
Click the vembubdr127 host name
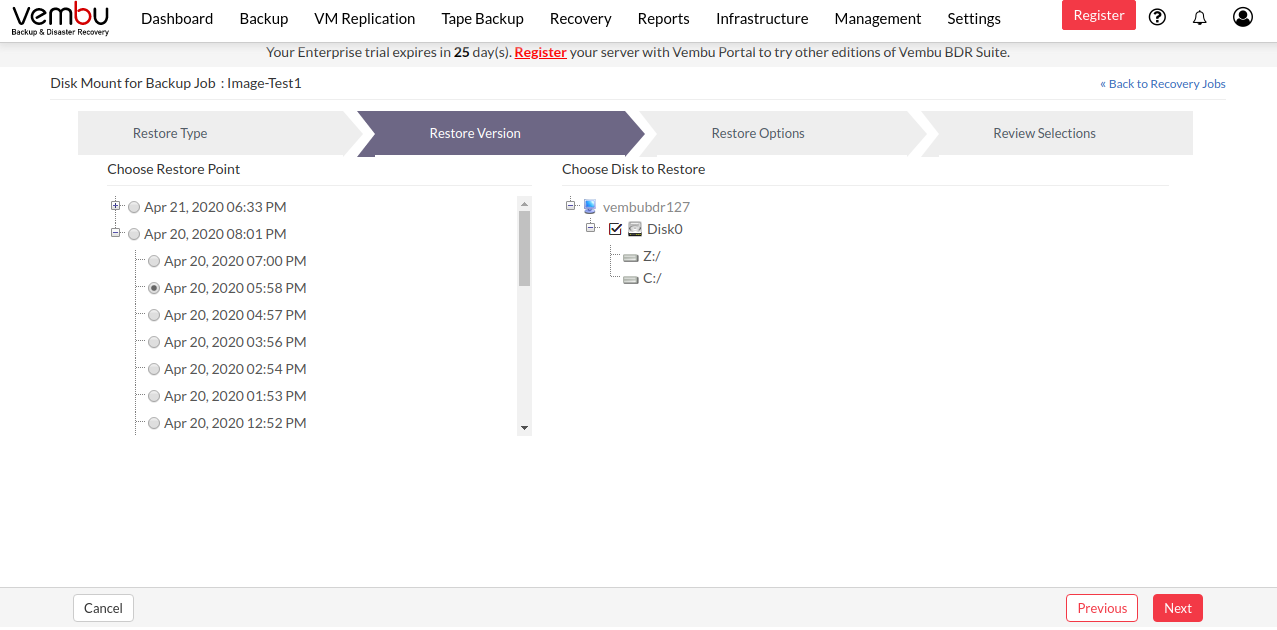click(x=646, y=207)
